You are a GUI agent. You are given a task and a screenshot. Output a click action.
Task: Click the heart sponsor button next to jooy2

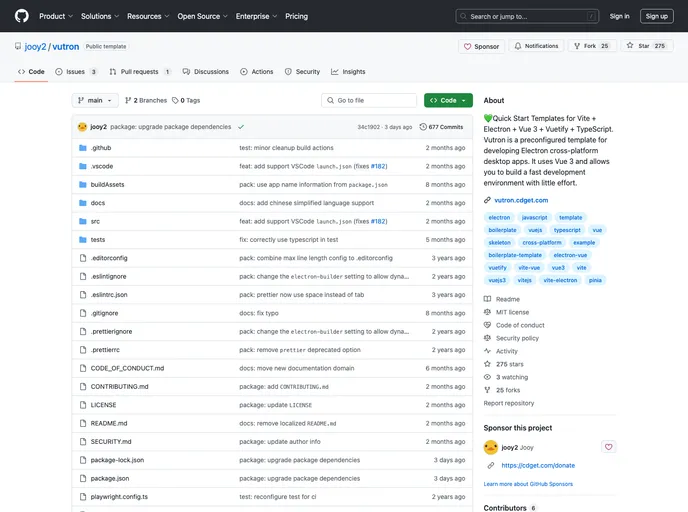608,447
